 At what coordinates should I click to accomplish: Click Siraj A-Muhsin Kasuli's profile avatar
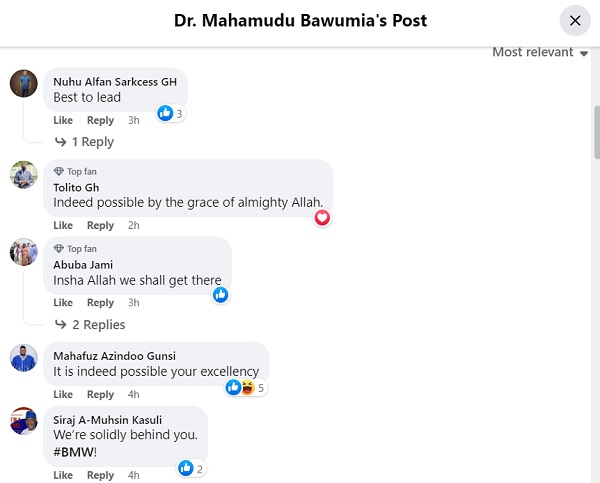coord(24,421)
